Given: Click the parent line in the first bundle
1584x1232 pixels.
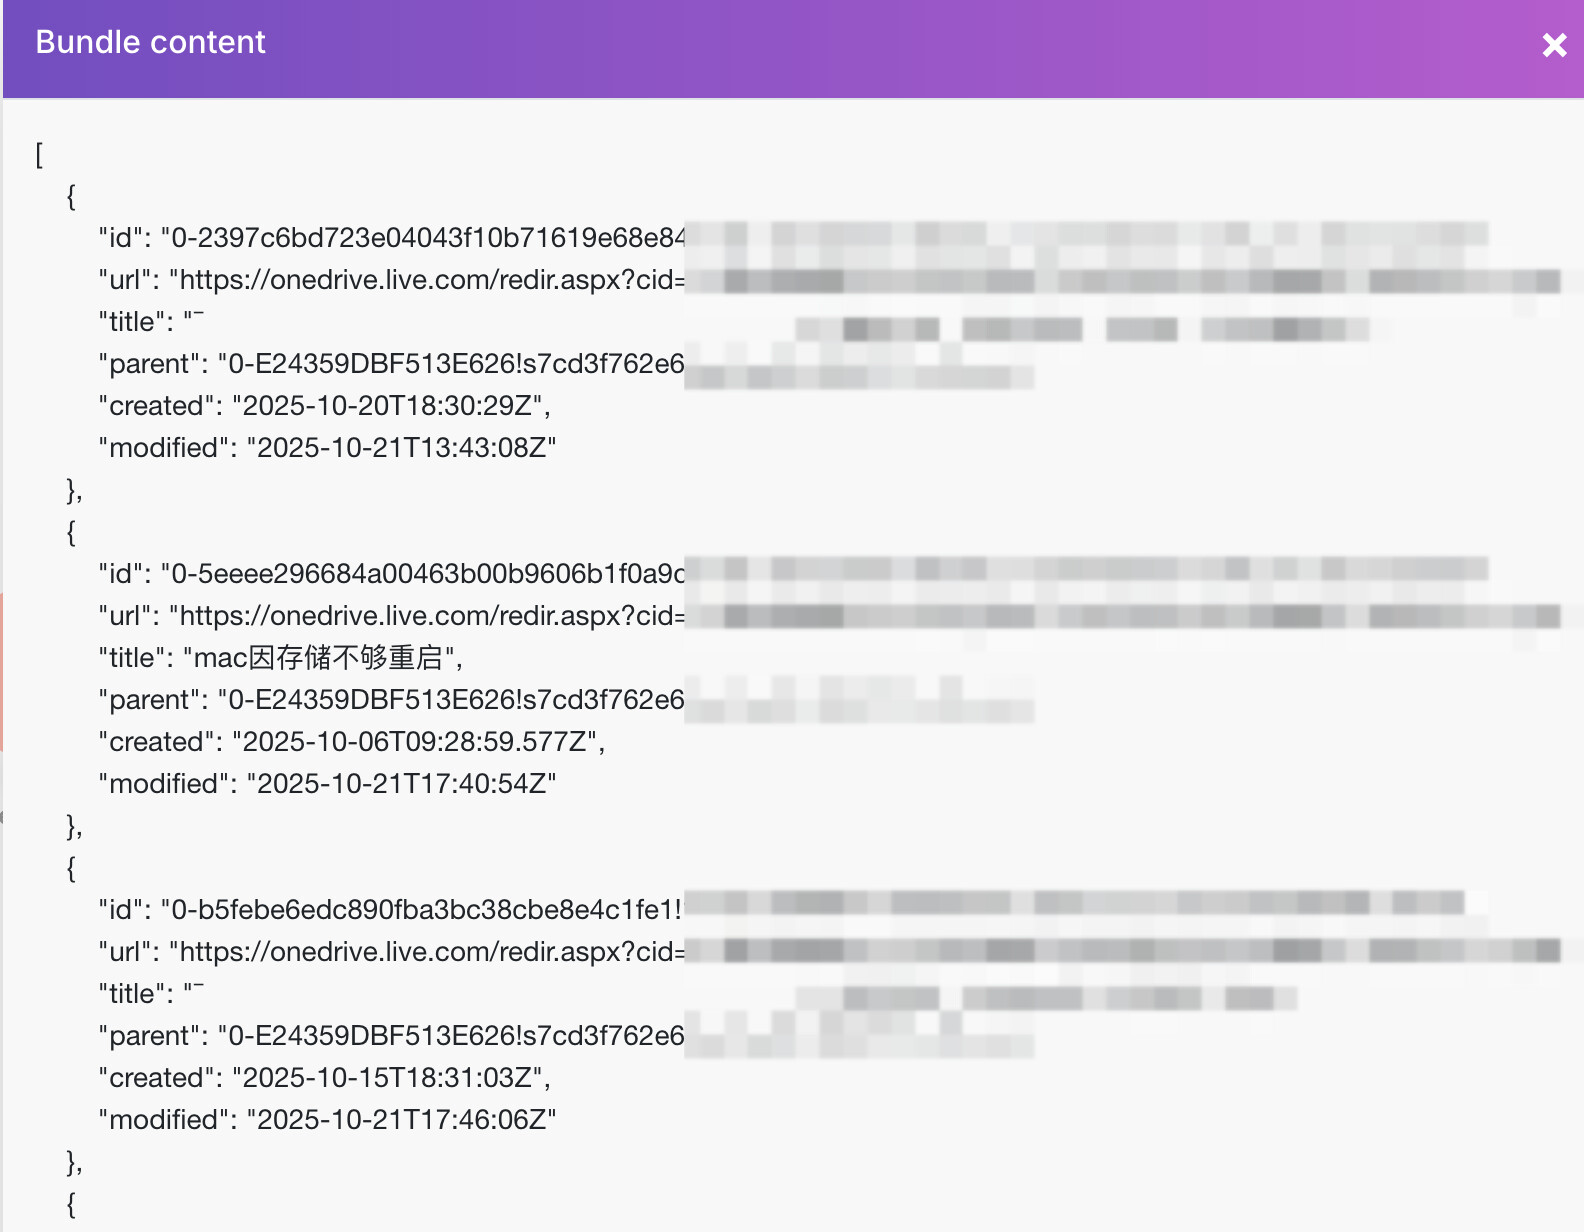Looking at the screenshot, I should [390, 364].
